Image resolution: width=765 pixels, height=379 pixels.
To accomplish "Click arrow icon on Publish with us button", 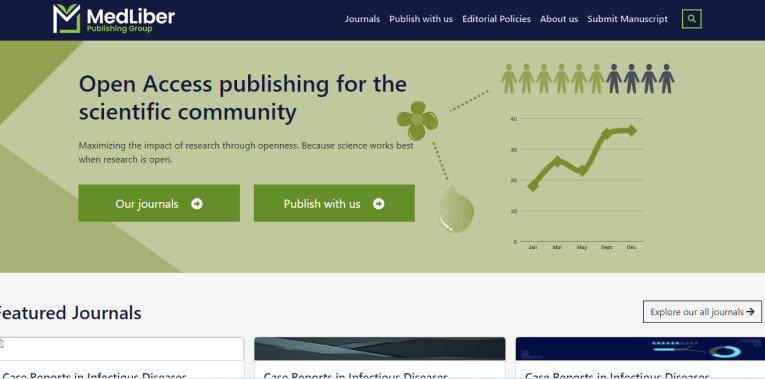I will pos(379,203).
